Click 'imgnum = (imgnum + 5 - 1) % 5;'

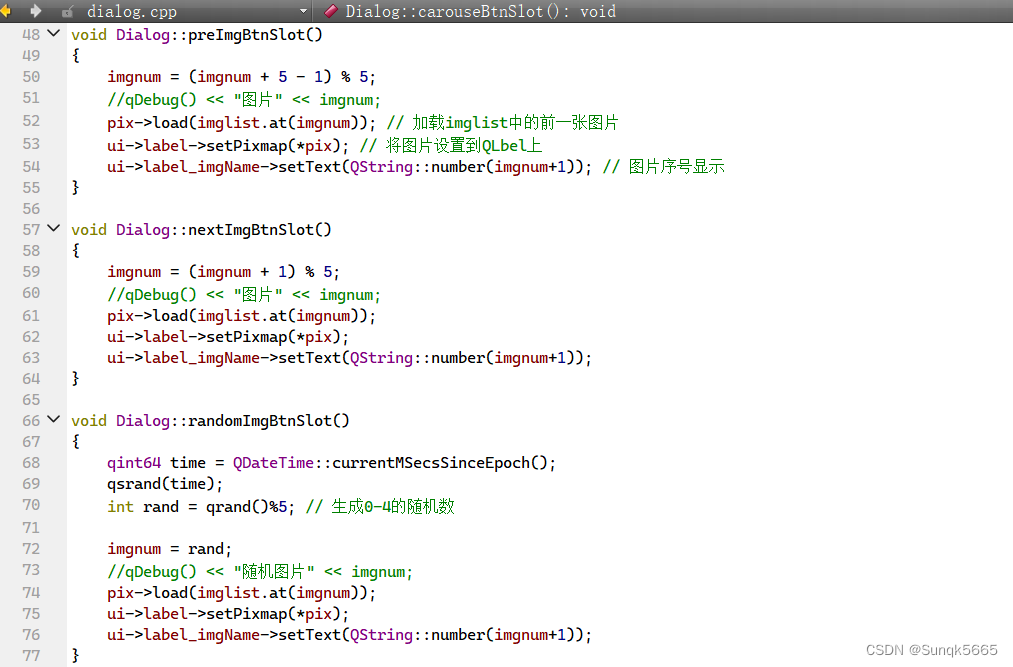[x=242, y=77]
